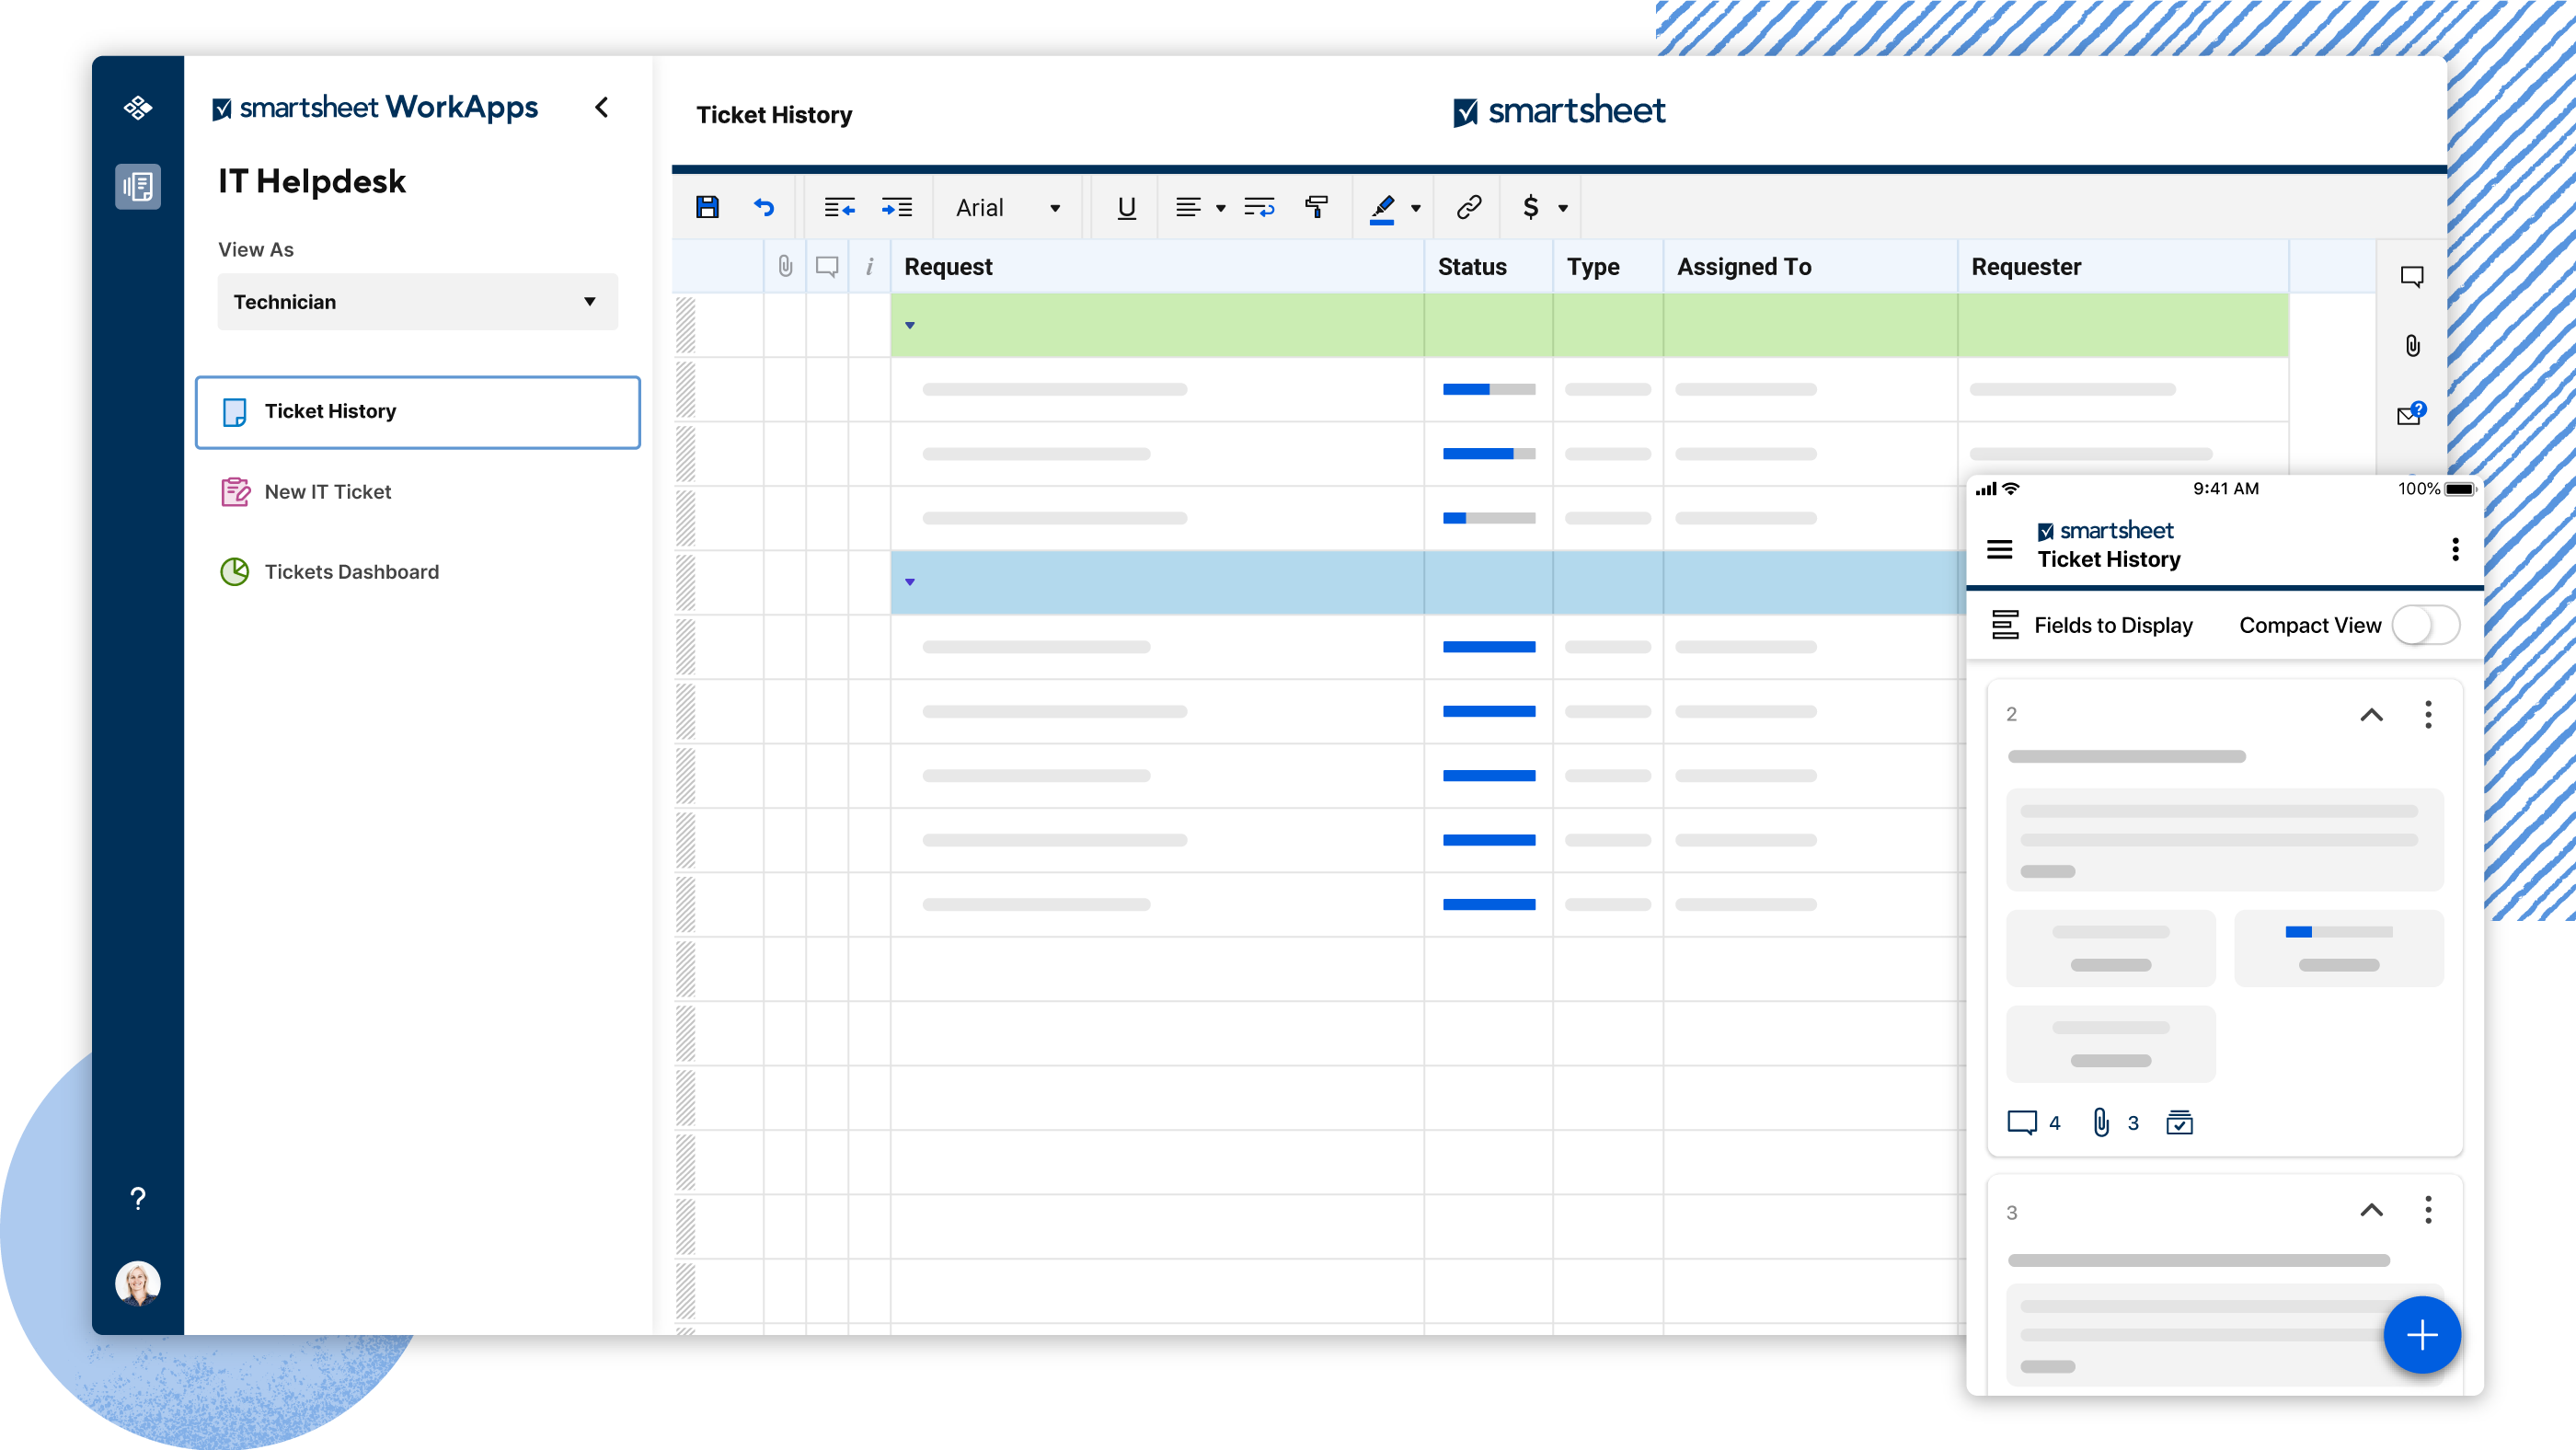Open the Arial font dropdown

1054,208
